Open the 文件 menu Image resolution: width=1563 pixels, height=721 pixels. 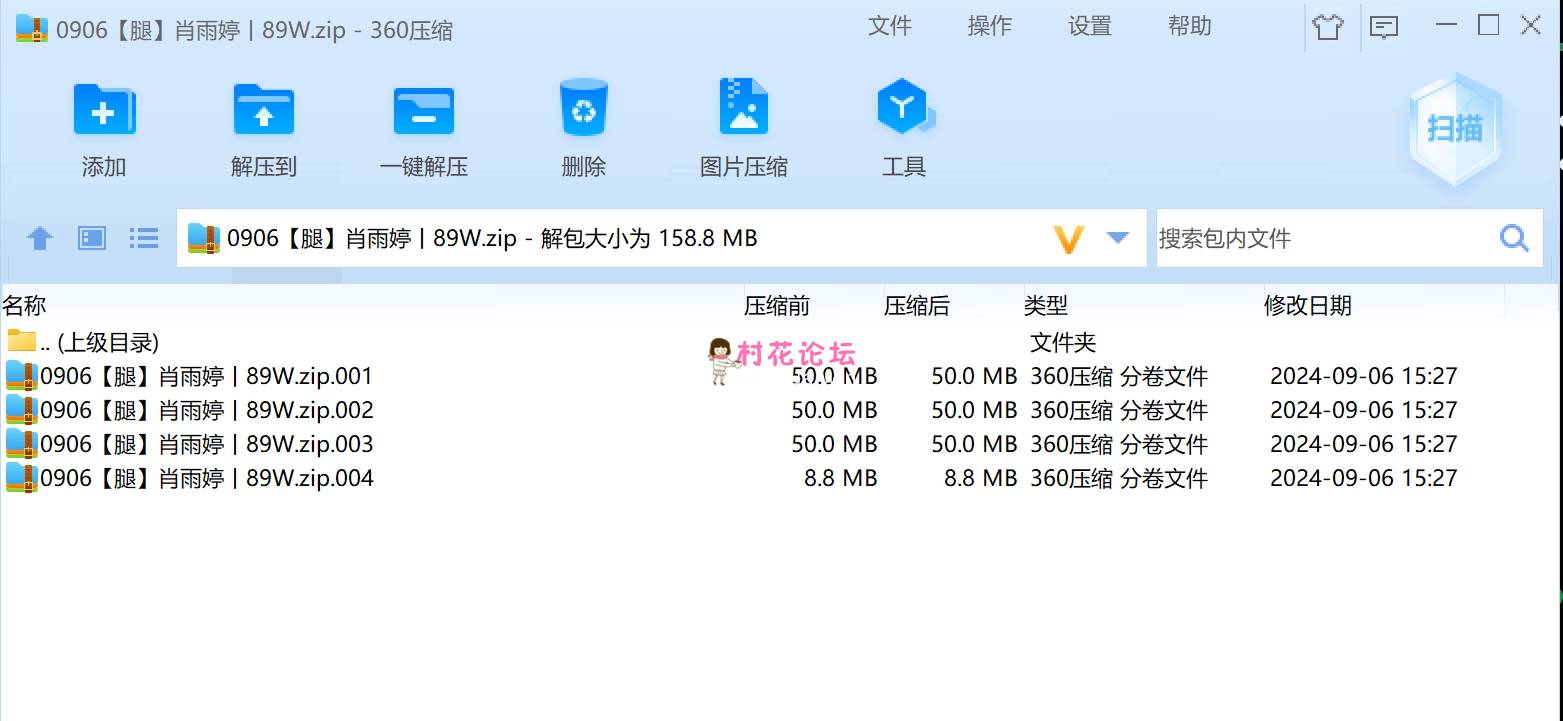(890, 26)
